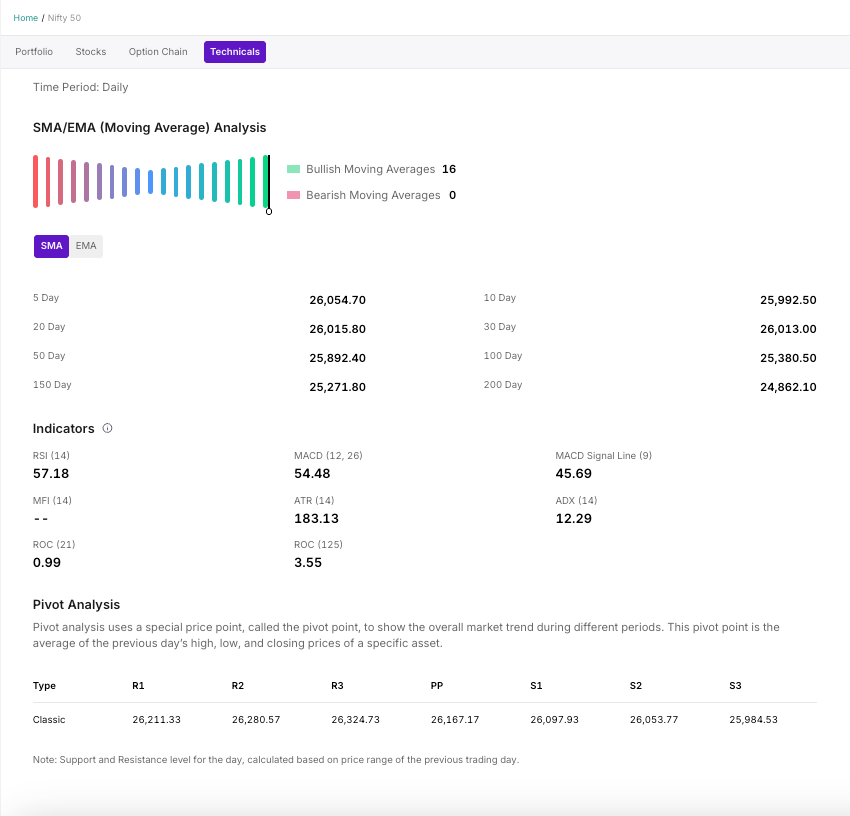The width and height of the screenshot is (850, 816).
Task: Click the Nifty 50 breadcrumb text
Action: click(63, 18)
